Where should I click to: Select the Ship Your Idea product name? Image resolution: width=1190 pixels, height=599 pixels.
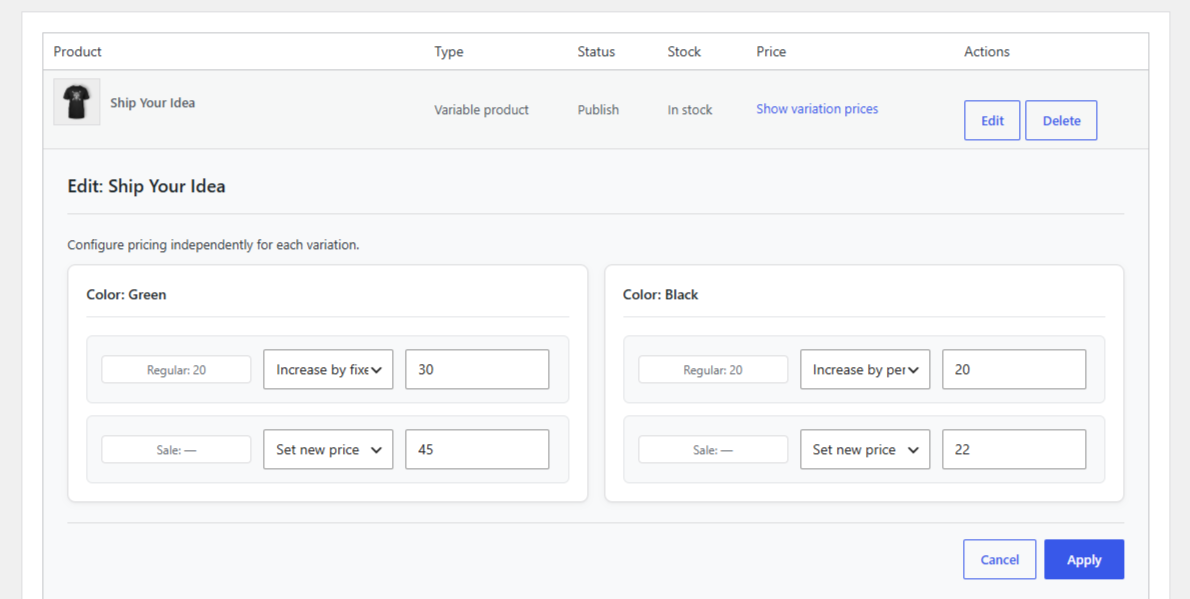coord(153,102)
